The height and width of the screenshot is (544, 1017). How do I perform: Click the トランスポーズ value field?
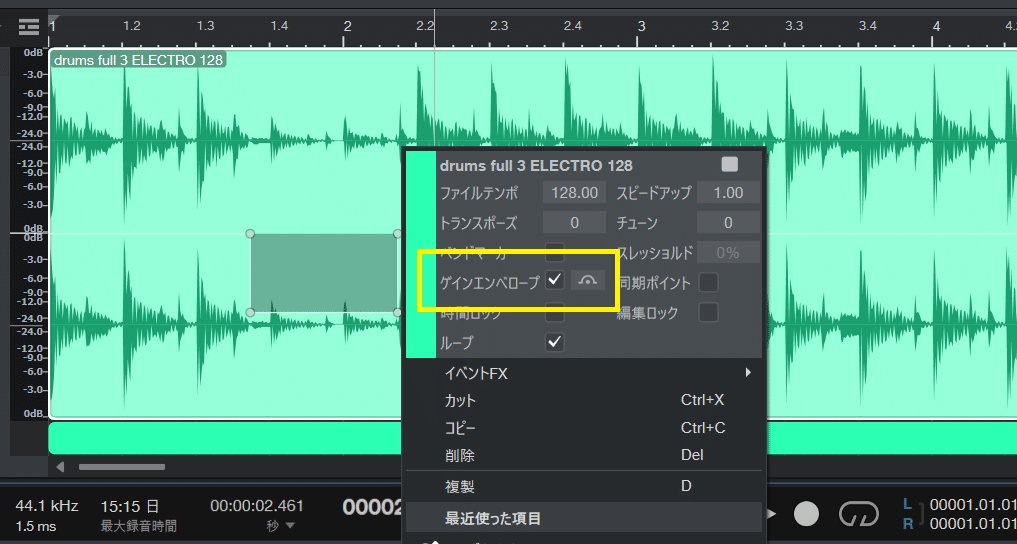tap(574, 222)
